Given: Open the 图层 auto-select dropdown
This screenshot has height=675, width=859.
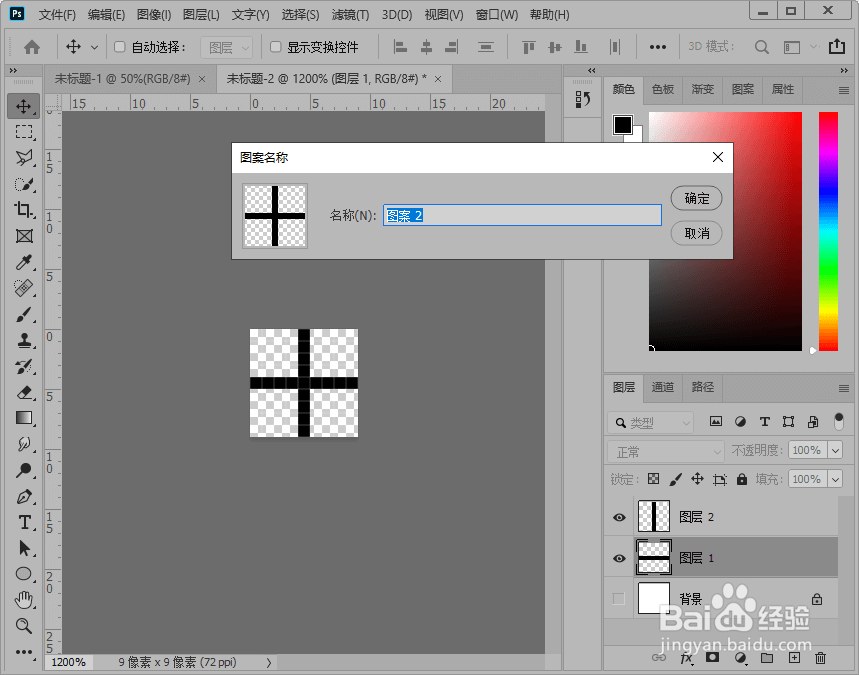Looking at the screenshot, I should (227, 48).
